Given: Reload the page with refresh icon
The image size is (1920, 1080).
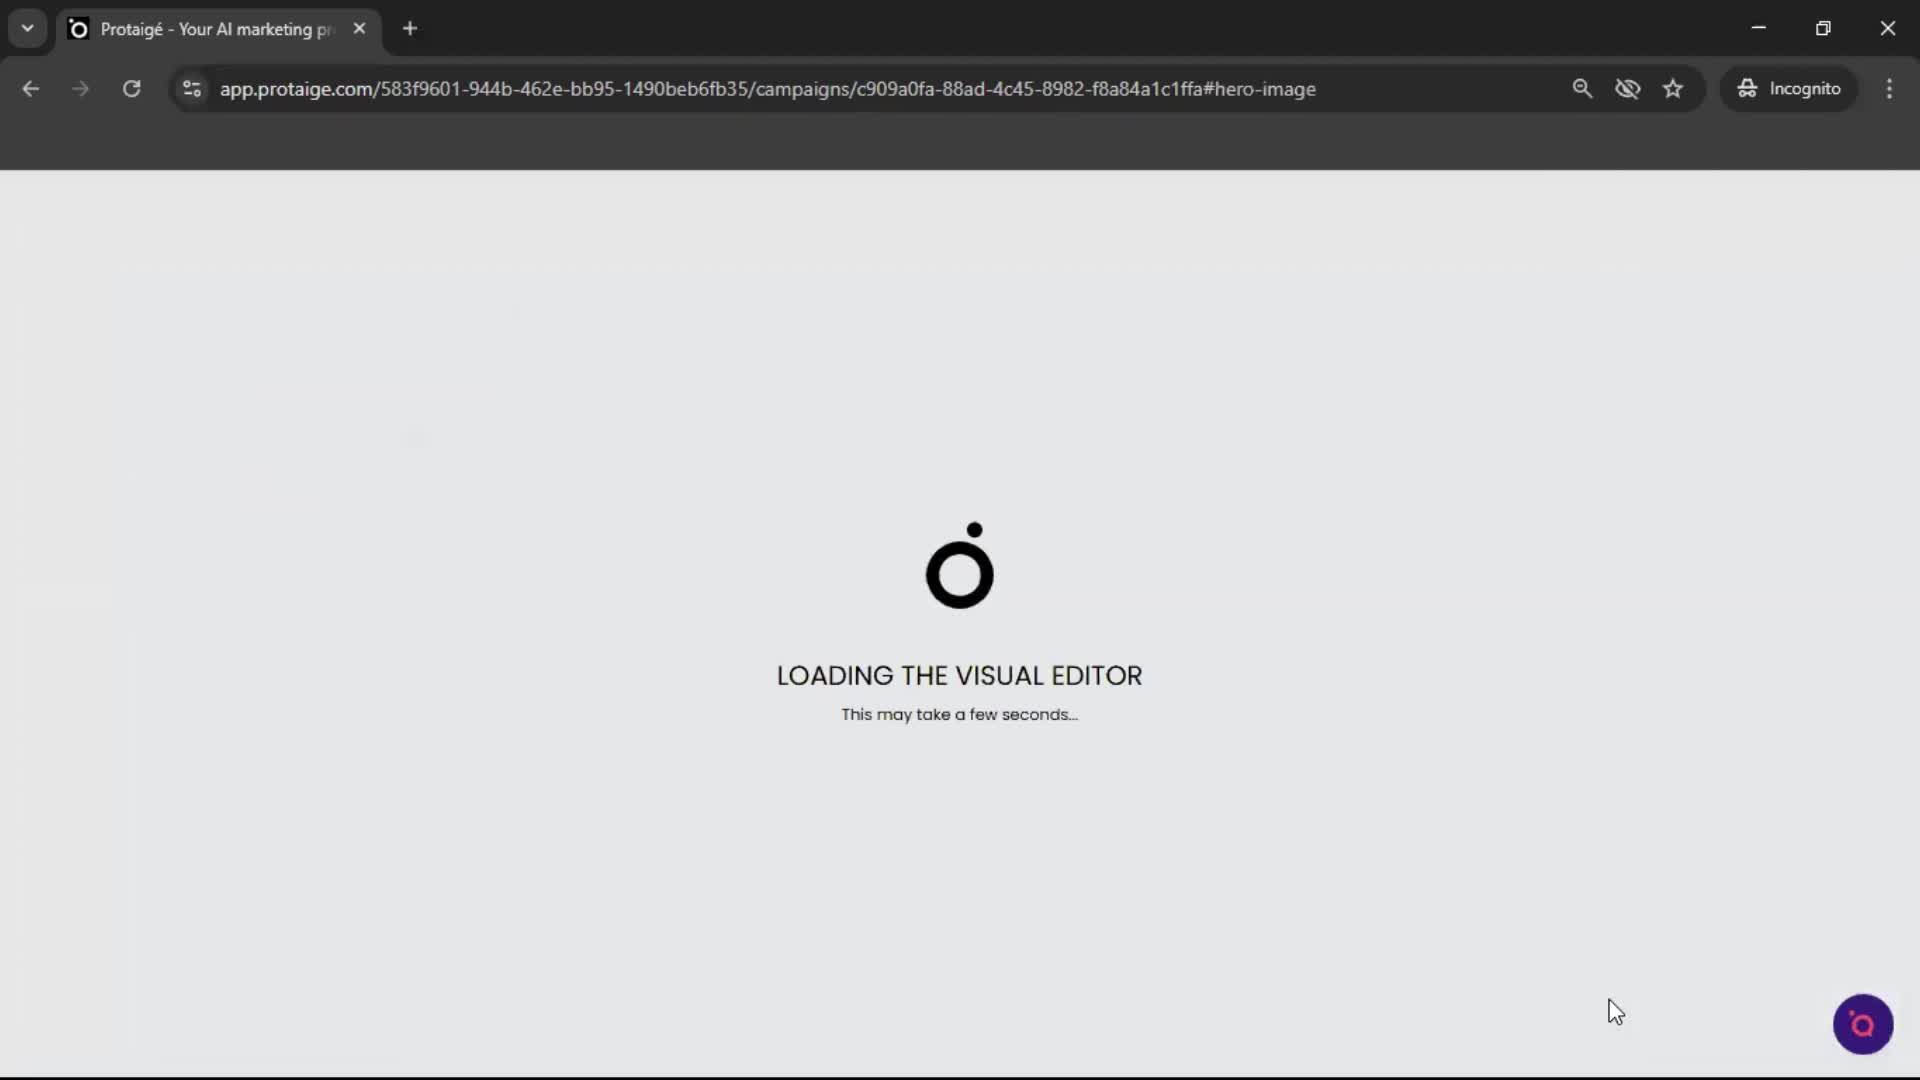Looking at the screenshot, I should tap(131, 89).
